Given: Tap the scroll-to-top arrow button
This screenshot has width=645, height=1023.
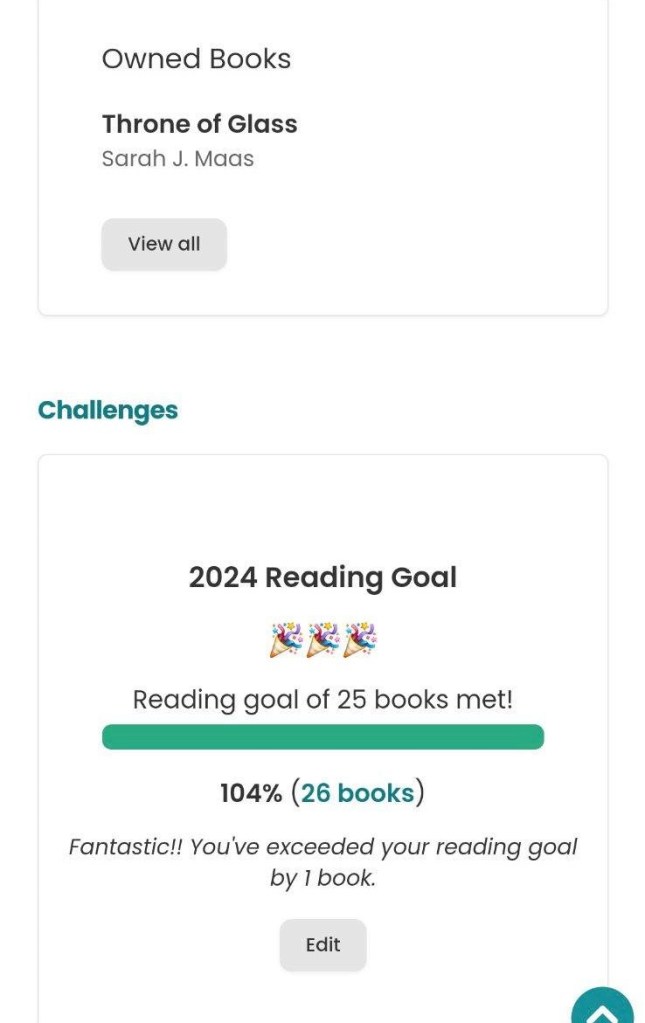Looking at the screenshot, I should coord(602,1008).
